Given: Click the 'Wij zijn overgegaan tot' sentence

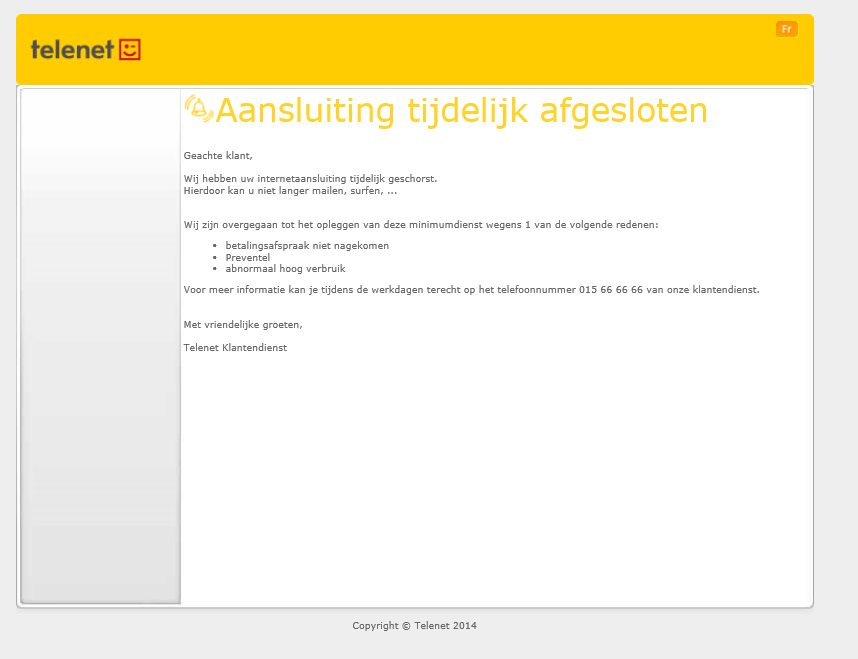Looking at the screenshot, I should pos(420,225).
